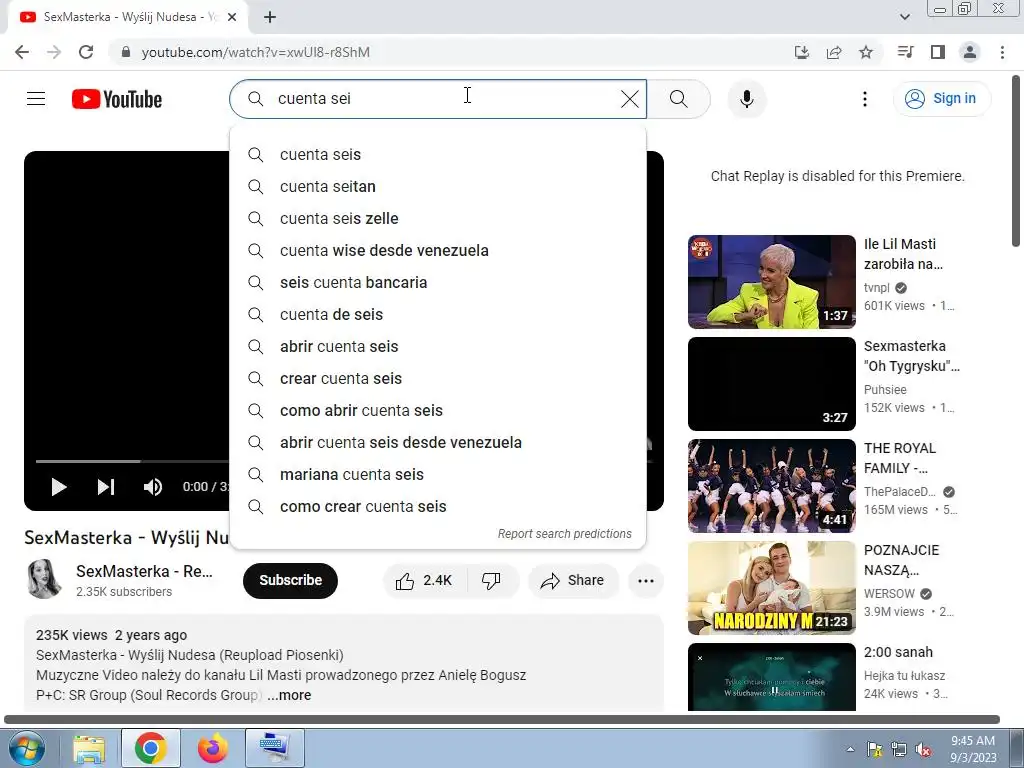
Task: Open Chrome profile avatar
Action: click(970, 52)
